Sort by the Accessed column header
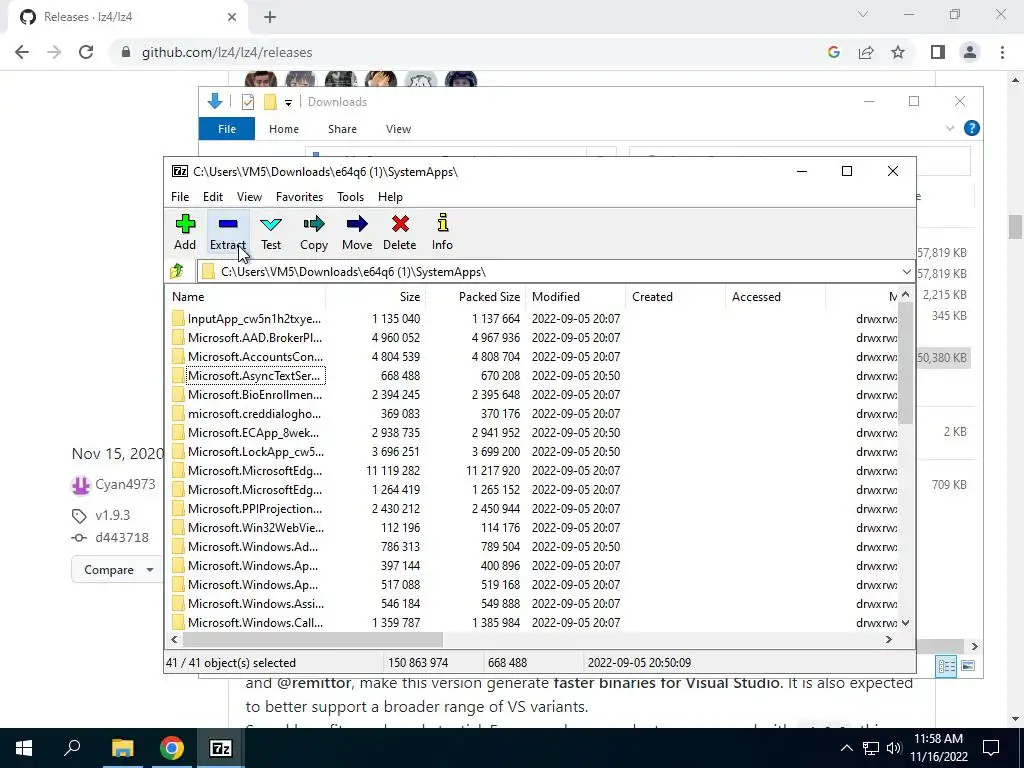The height and width of the screenshot is (768, 1024). (x=775, y=296)
